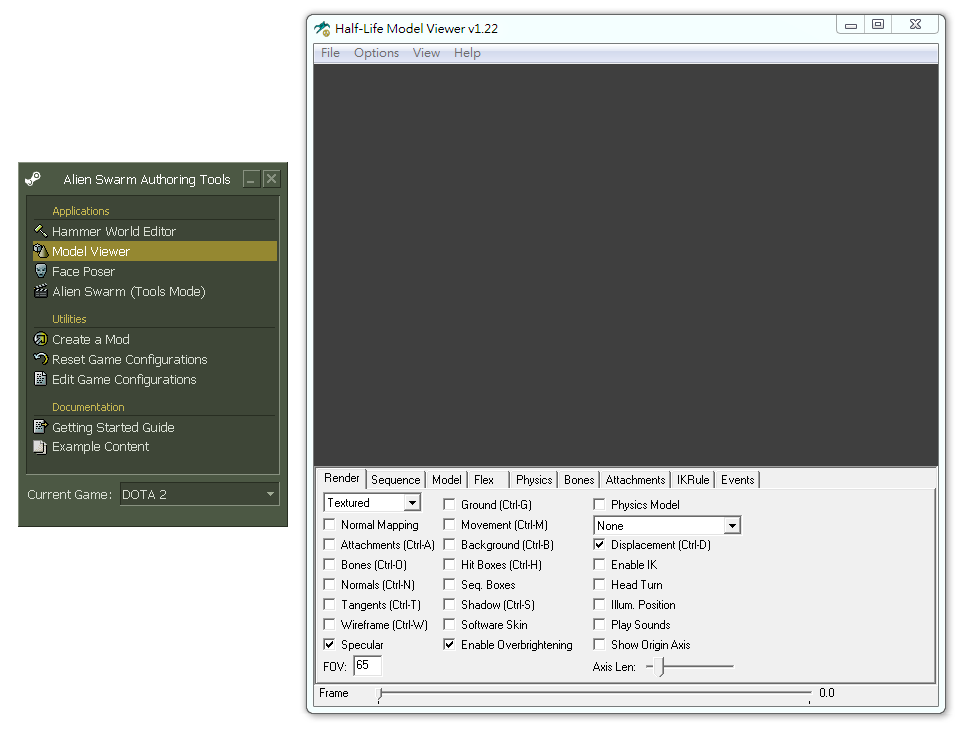
Task: Click the Edit Game Configurations document icon
Action: point(41,379)
